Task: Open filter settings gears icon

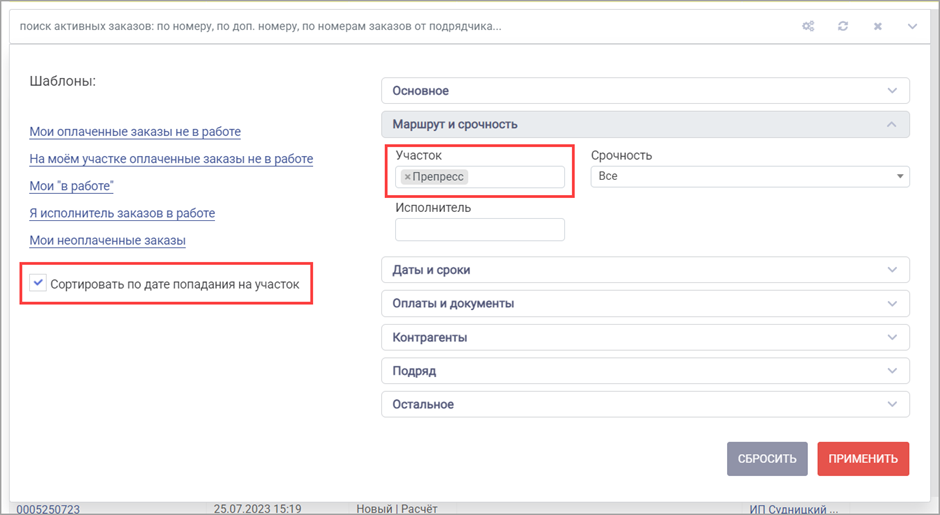Action: coord(808,26)
